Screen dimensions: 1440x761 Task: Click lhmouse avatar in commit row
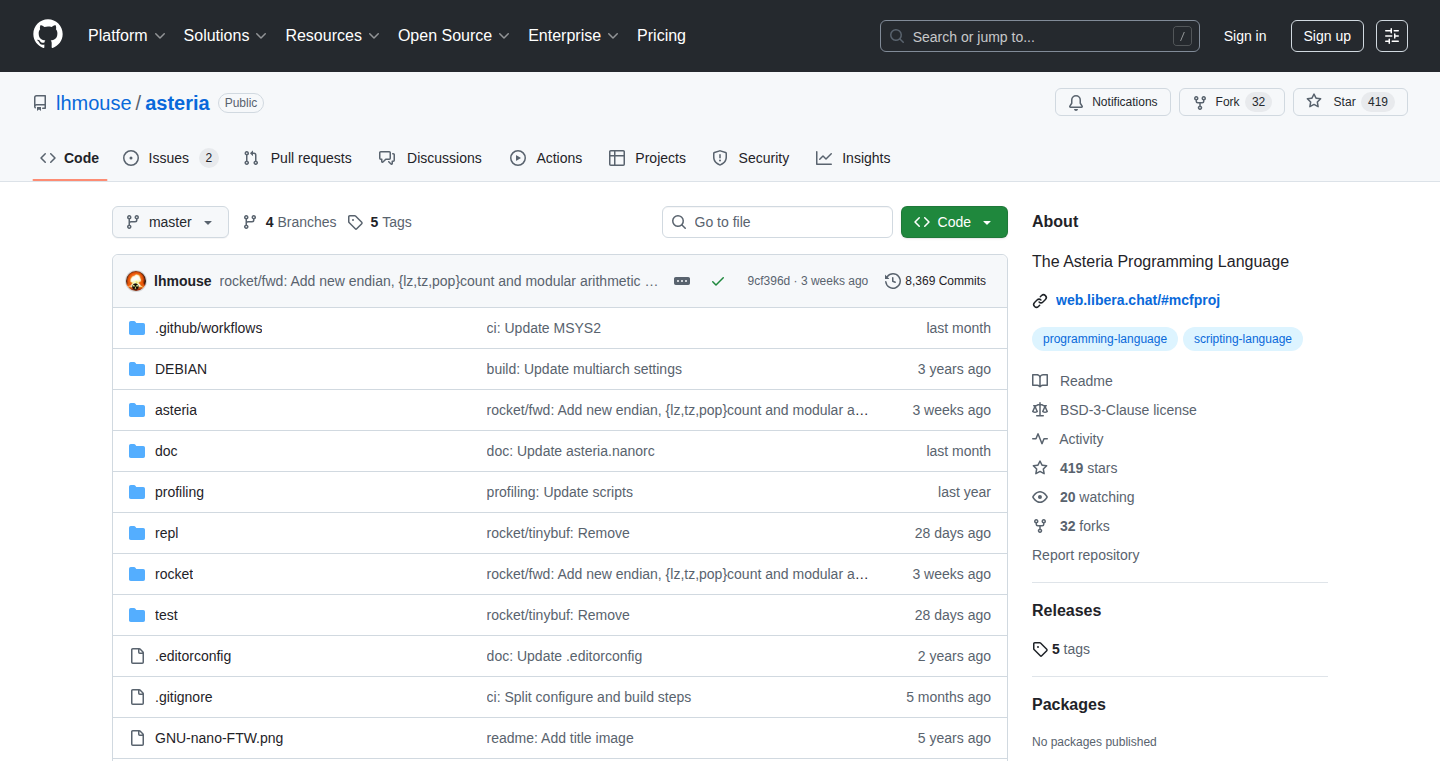coord(136,281)
